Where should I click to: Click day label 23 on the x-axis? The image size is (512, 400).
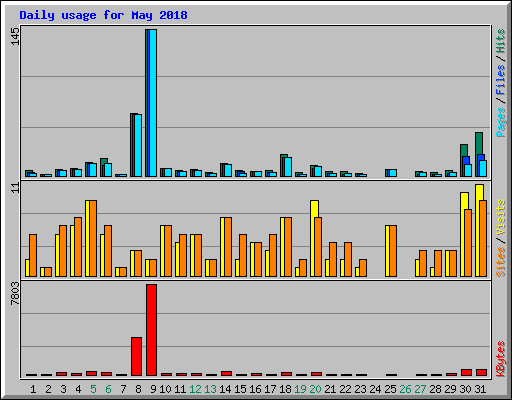tap(360, 389)
